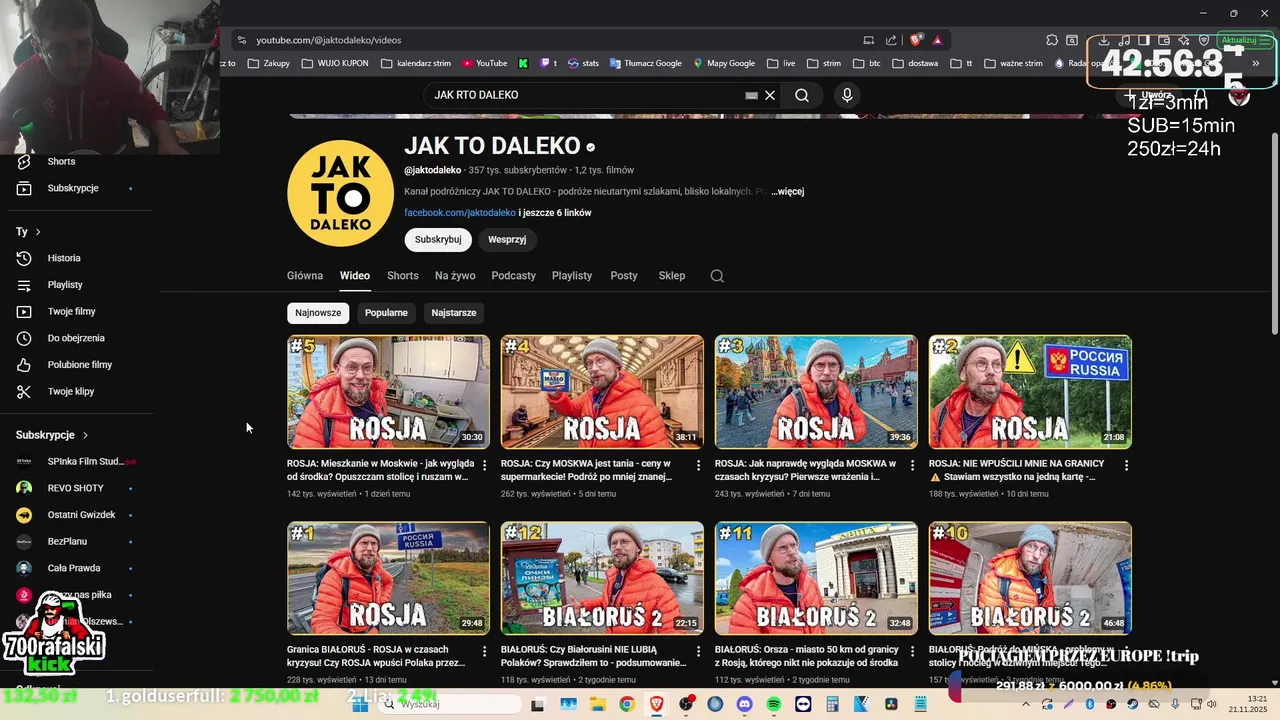Expand the Ty section chevron

click(x=38, y=232)
